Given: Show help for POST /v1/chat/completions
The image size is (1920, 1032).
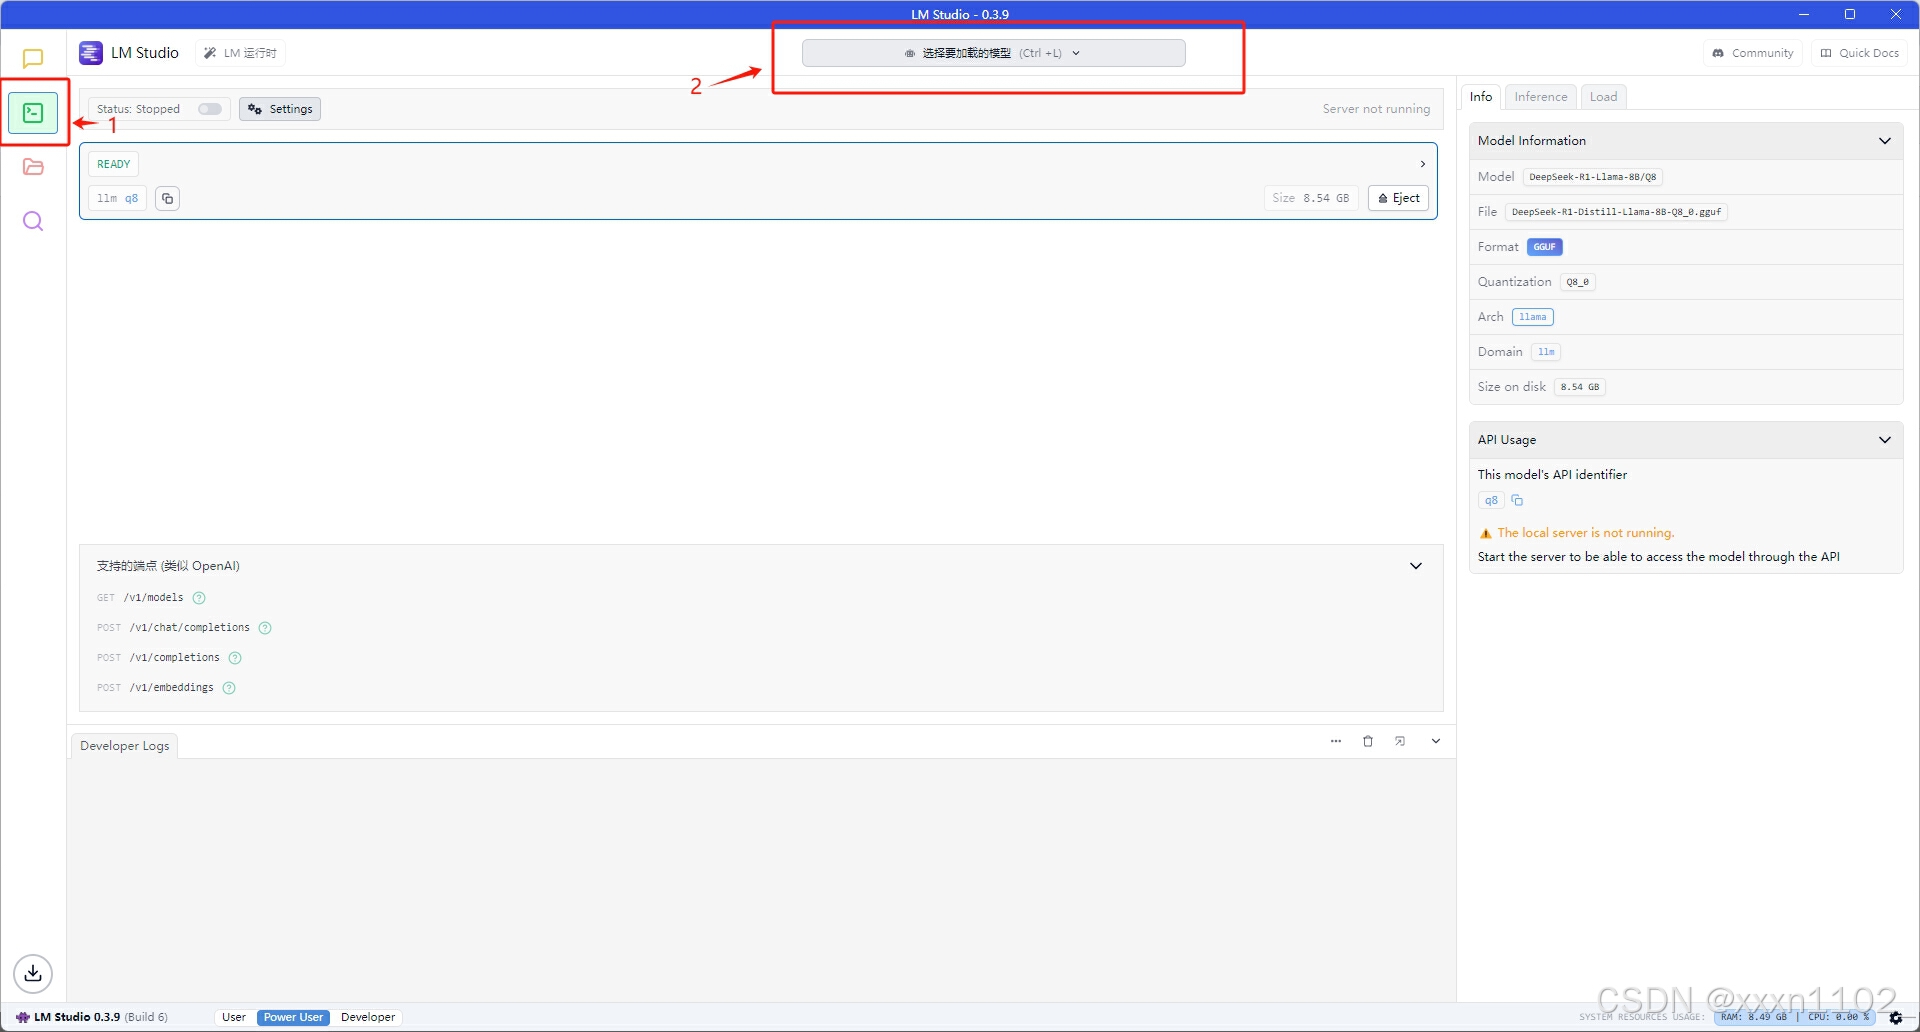Looking at the screenshot, I should [x=265, y=628].
